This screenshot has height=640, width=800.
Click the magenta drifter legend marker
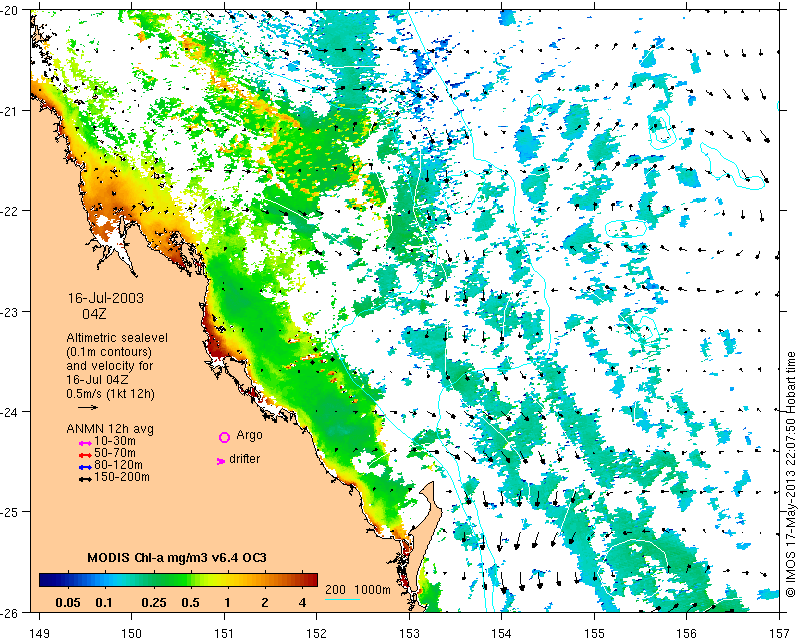pos(221,461)
